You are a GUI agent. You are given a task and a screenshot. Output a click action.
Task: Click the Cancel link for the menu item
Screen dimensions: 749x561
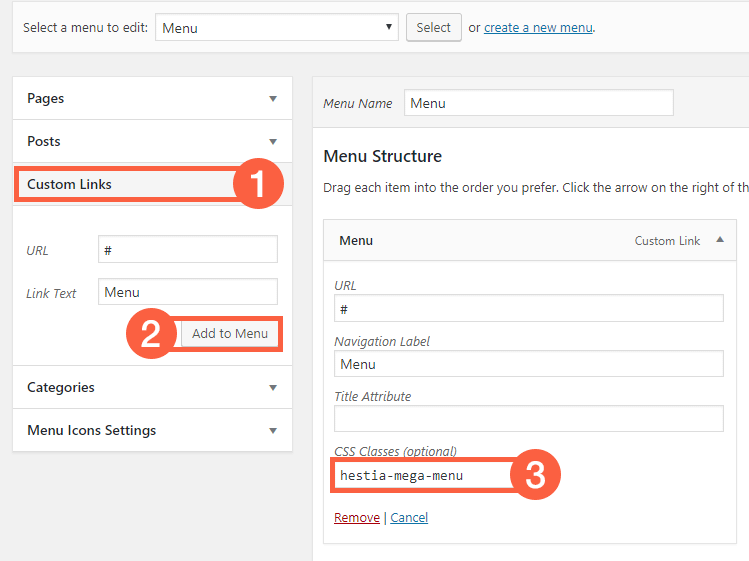tap(409, 518)
